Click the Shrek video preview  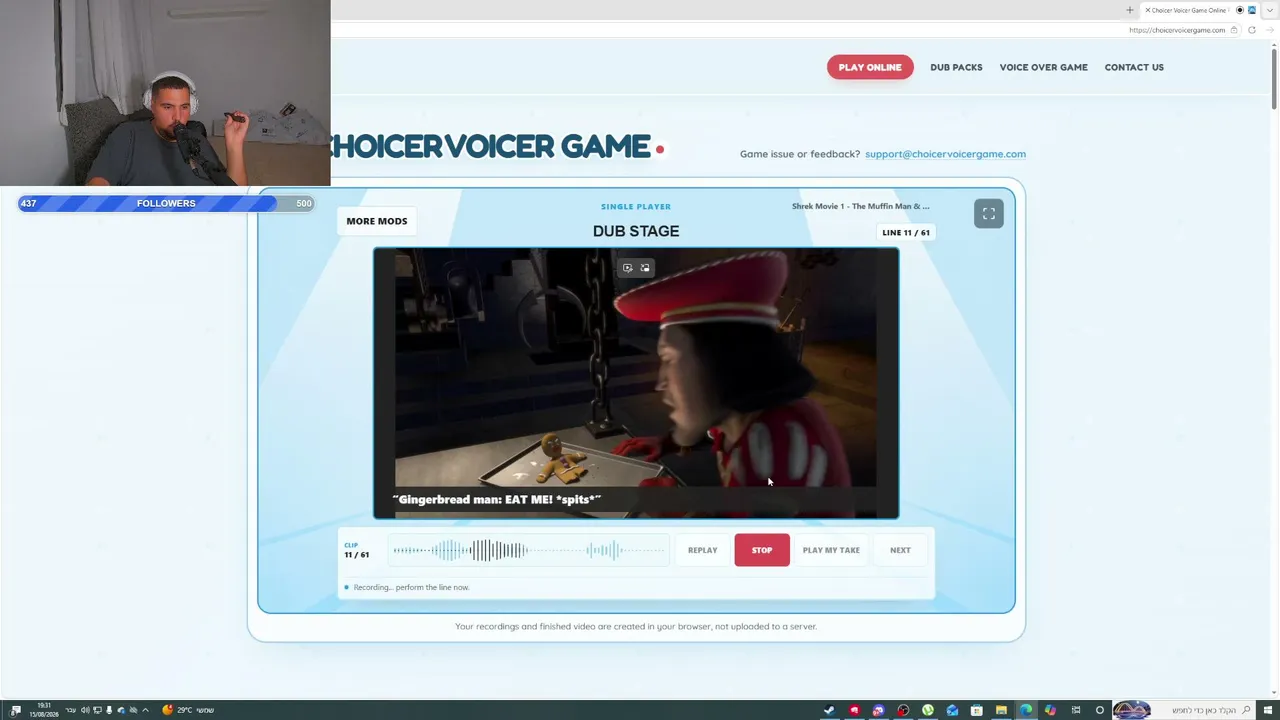coord(636,383)
